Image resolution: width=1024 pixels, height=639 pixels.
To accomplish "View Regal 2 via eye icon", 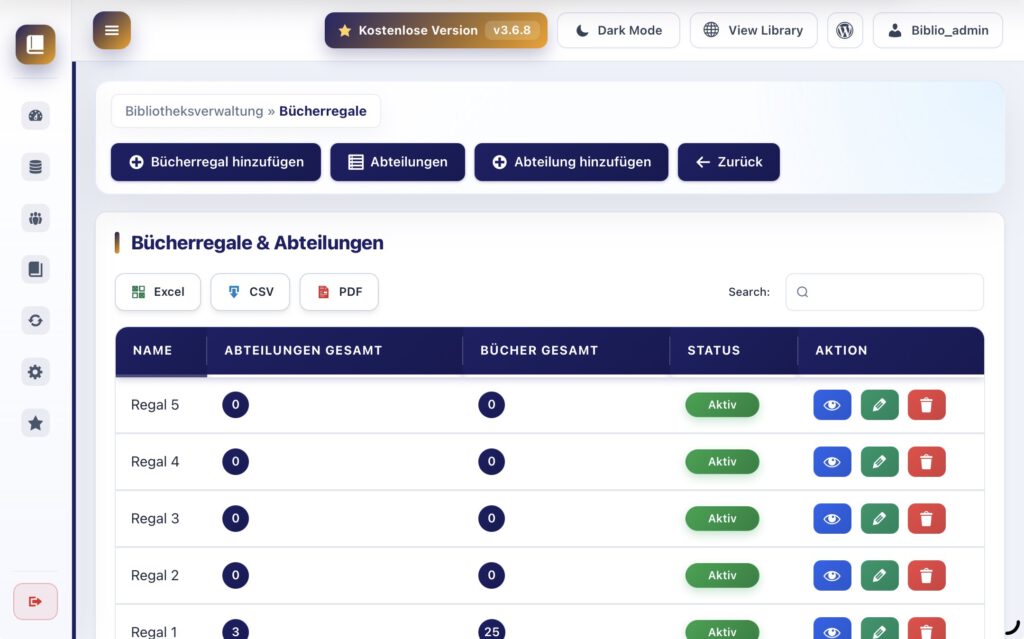I will tap(832, 576).
